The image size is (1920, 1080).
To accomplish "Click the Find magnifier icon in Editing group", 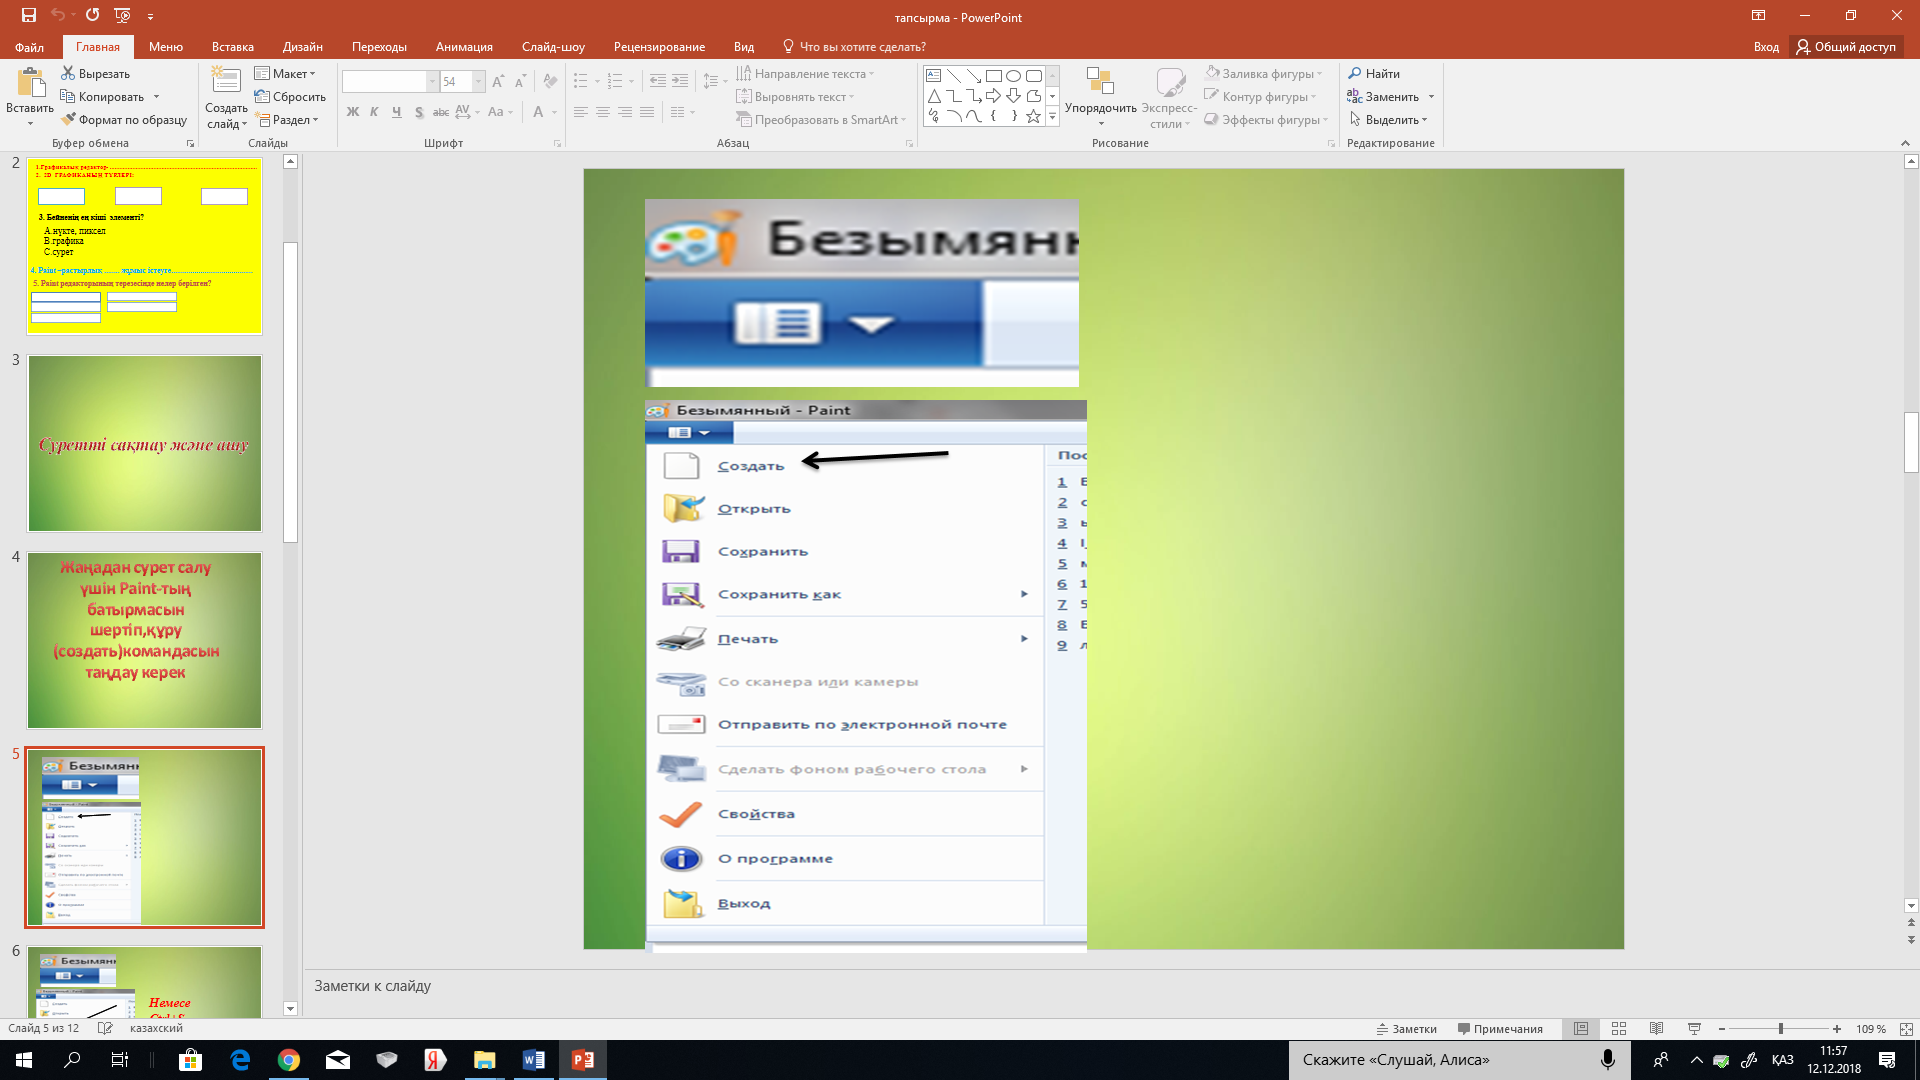I will pos(1355,73).
